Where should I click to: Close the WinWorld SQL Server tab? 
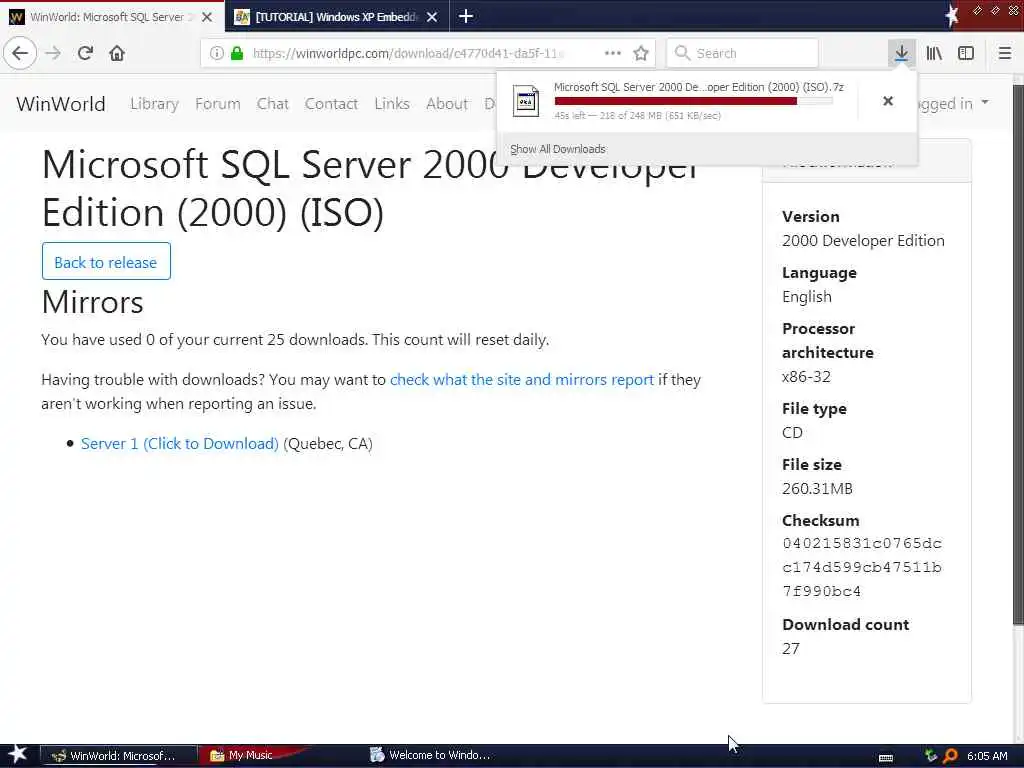tap(207, 17)
